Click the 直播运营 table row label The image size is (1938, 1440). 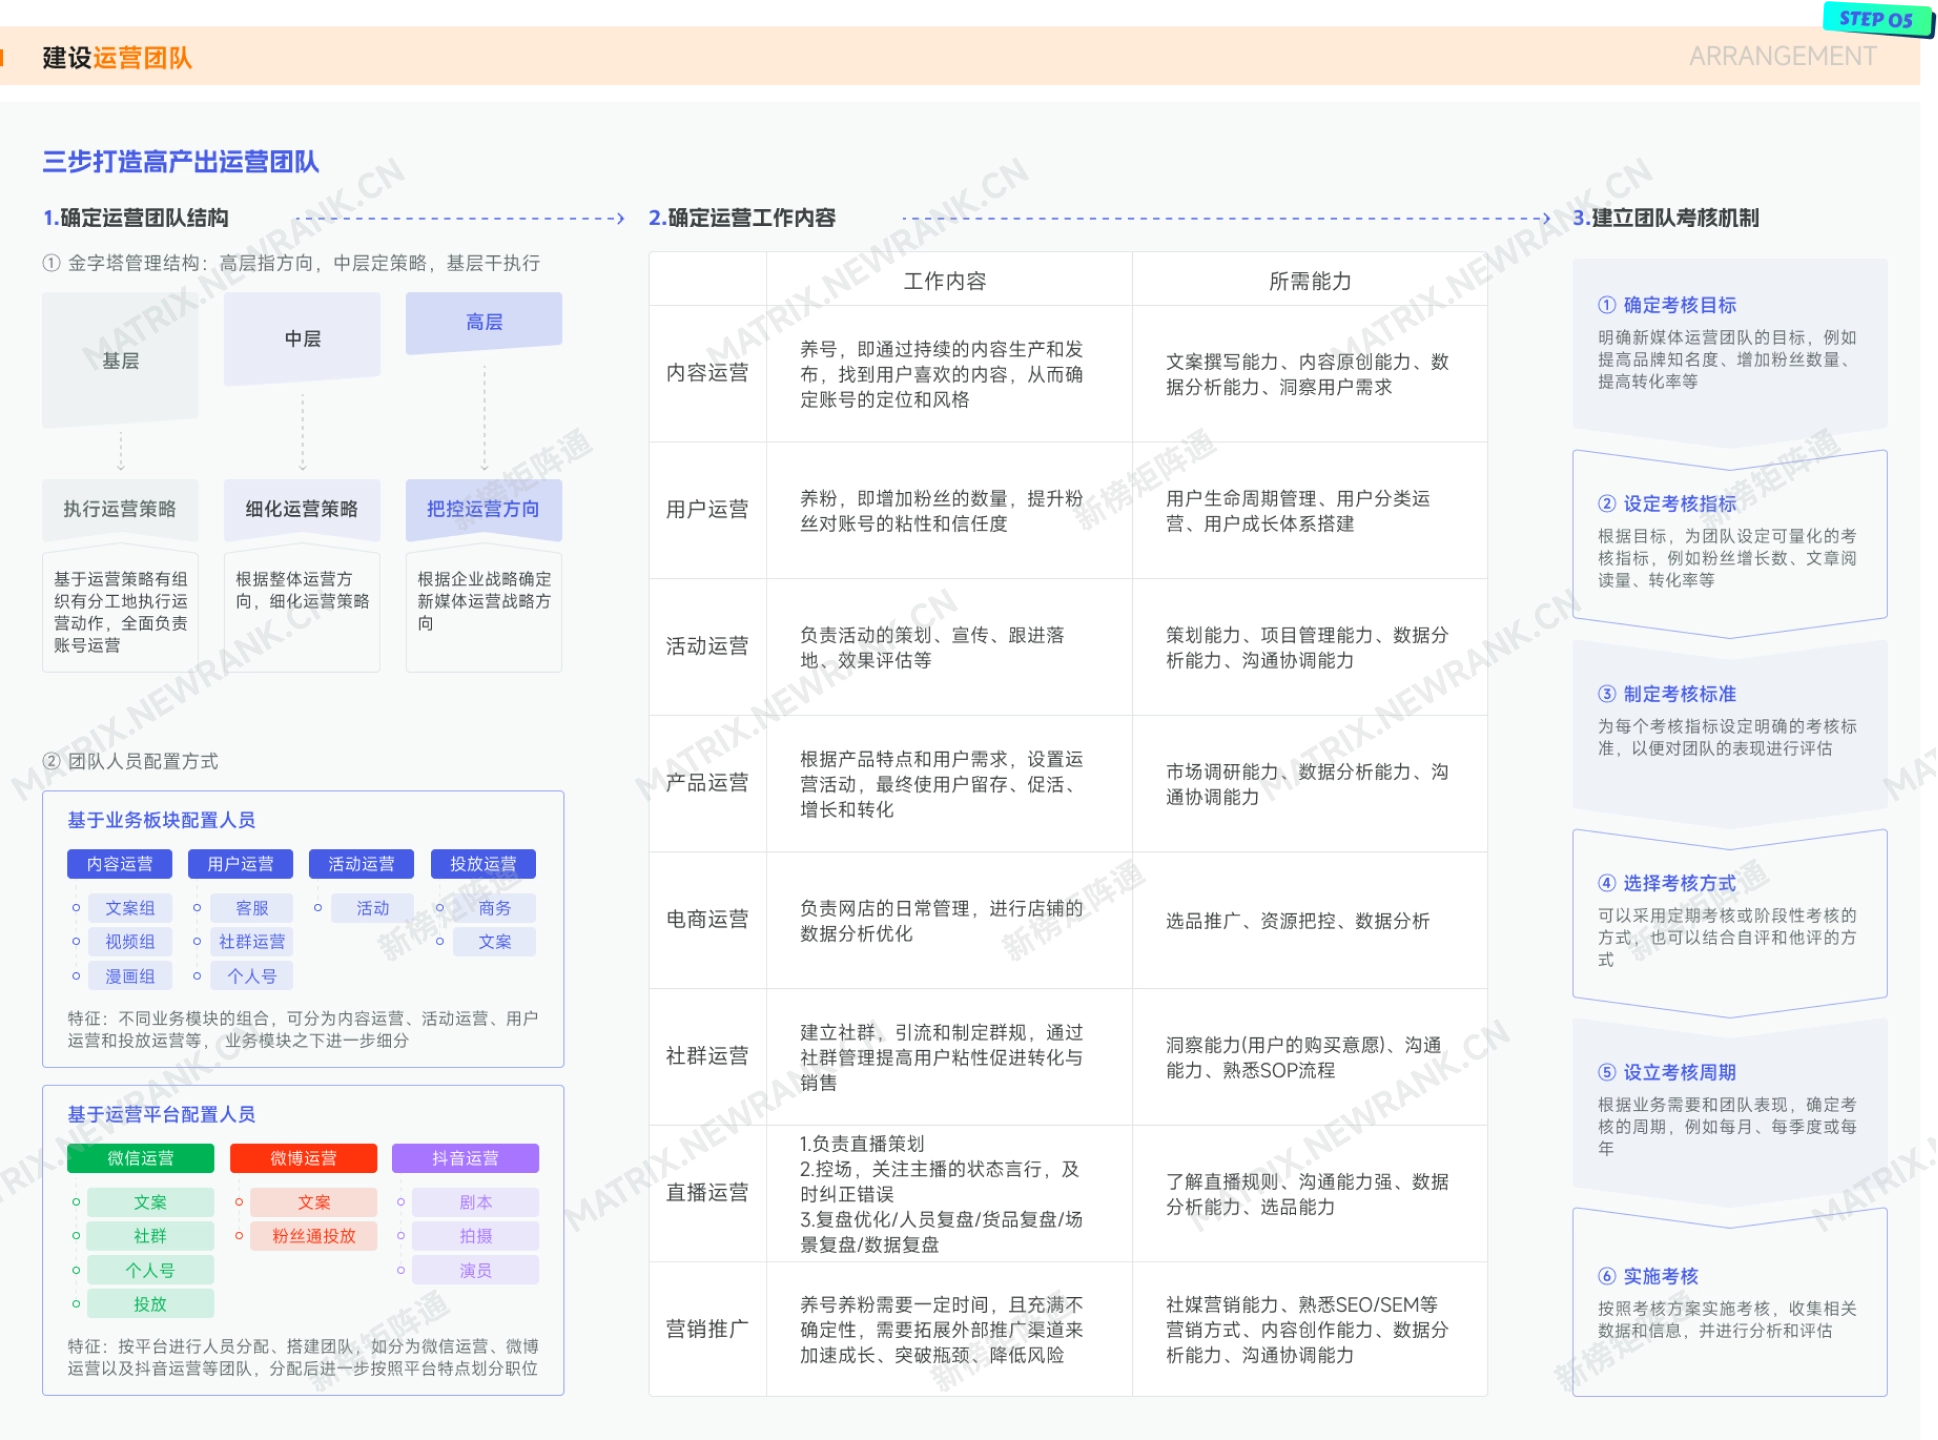(x=707, y=1192)
